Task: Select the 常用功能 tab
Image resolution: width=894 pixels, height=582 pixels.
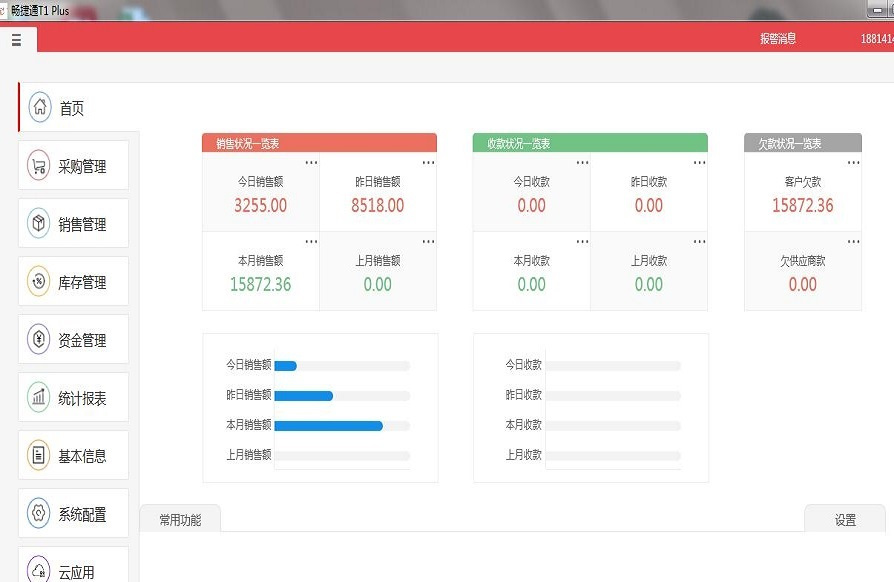Action: point(180,519)
